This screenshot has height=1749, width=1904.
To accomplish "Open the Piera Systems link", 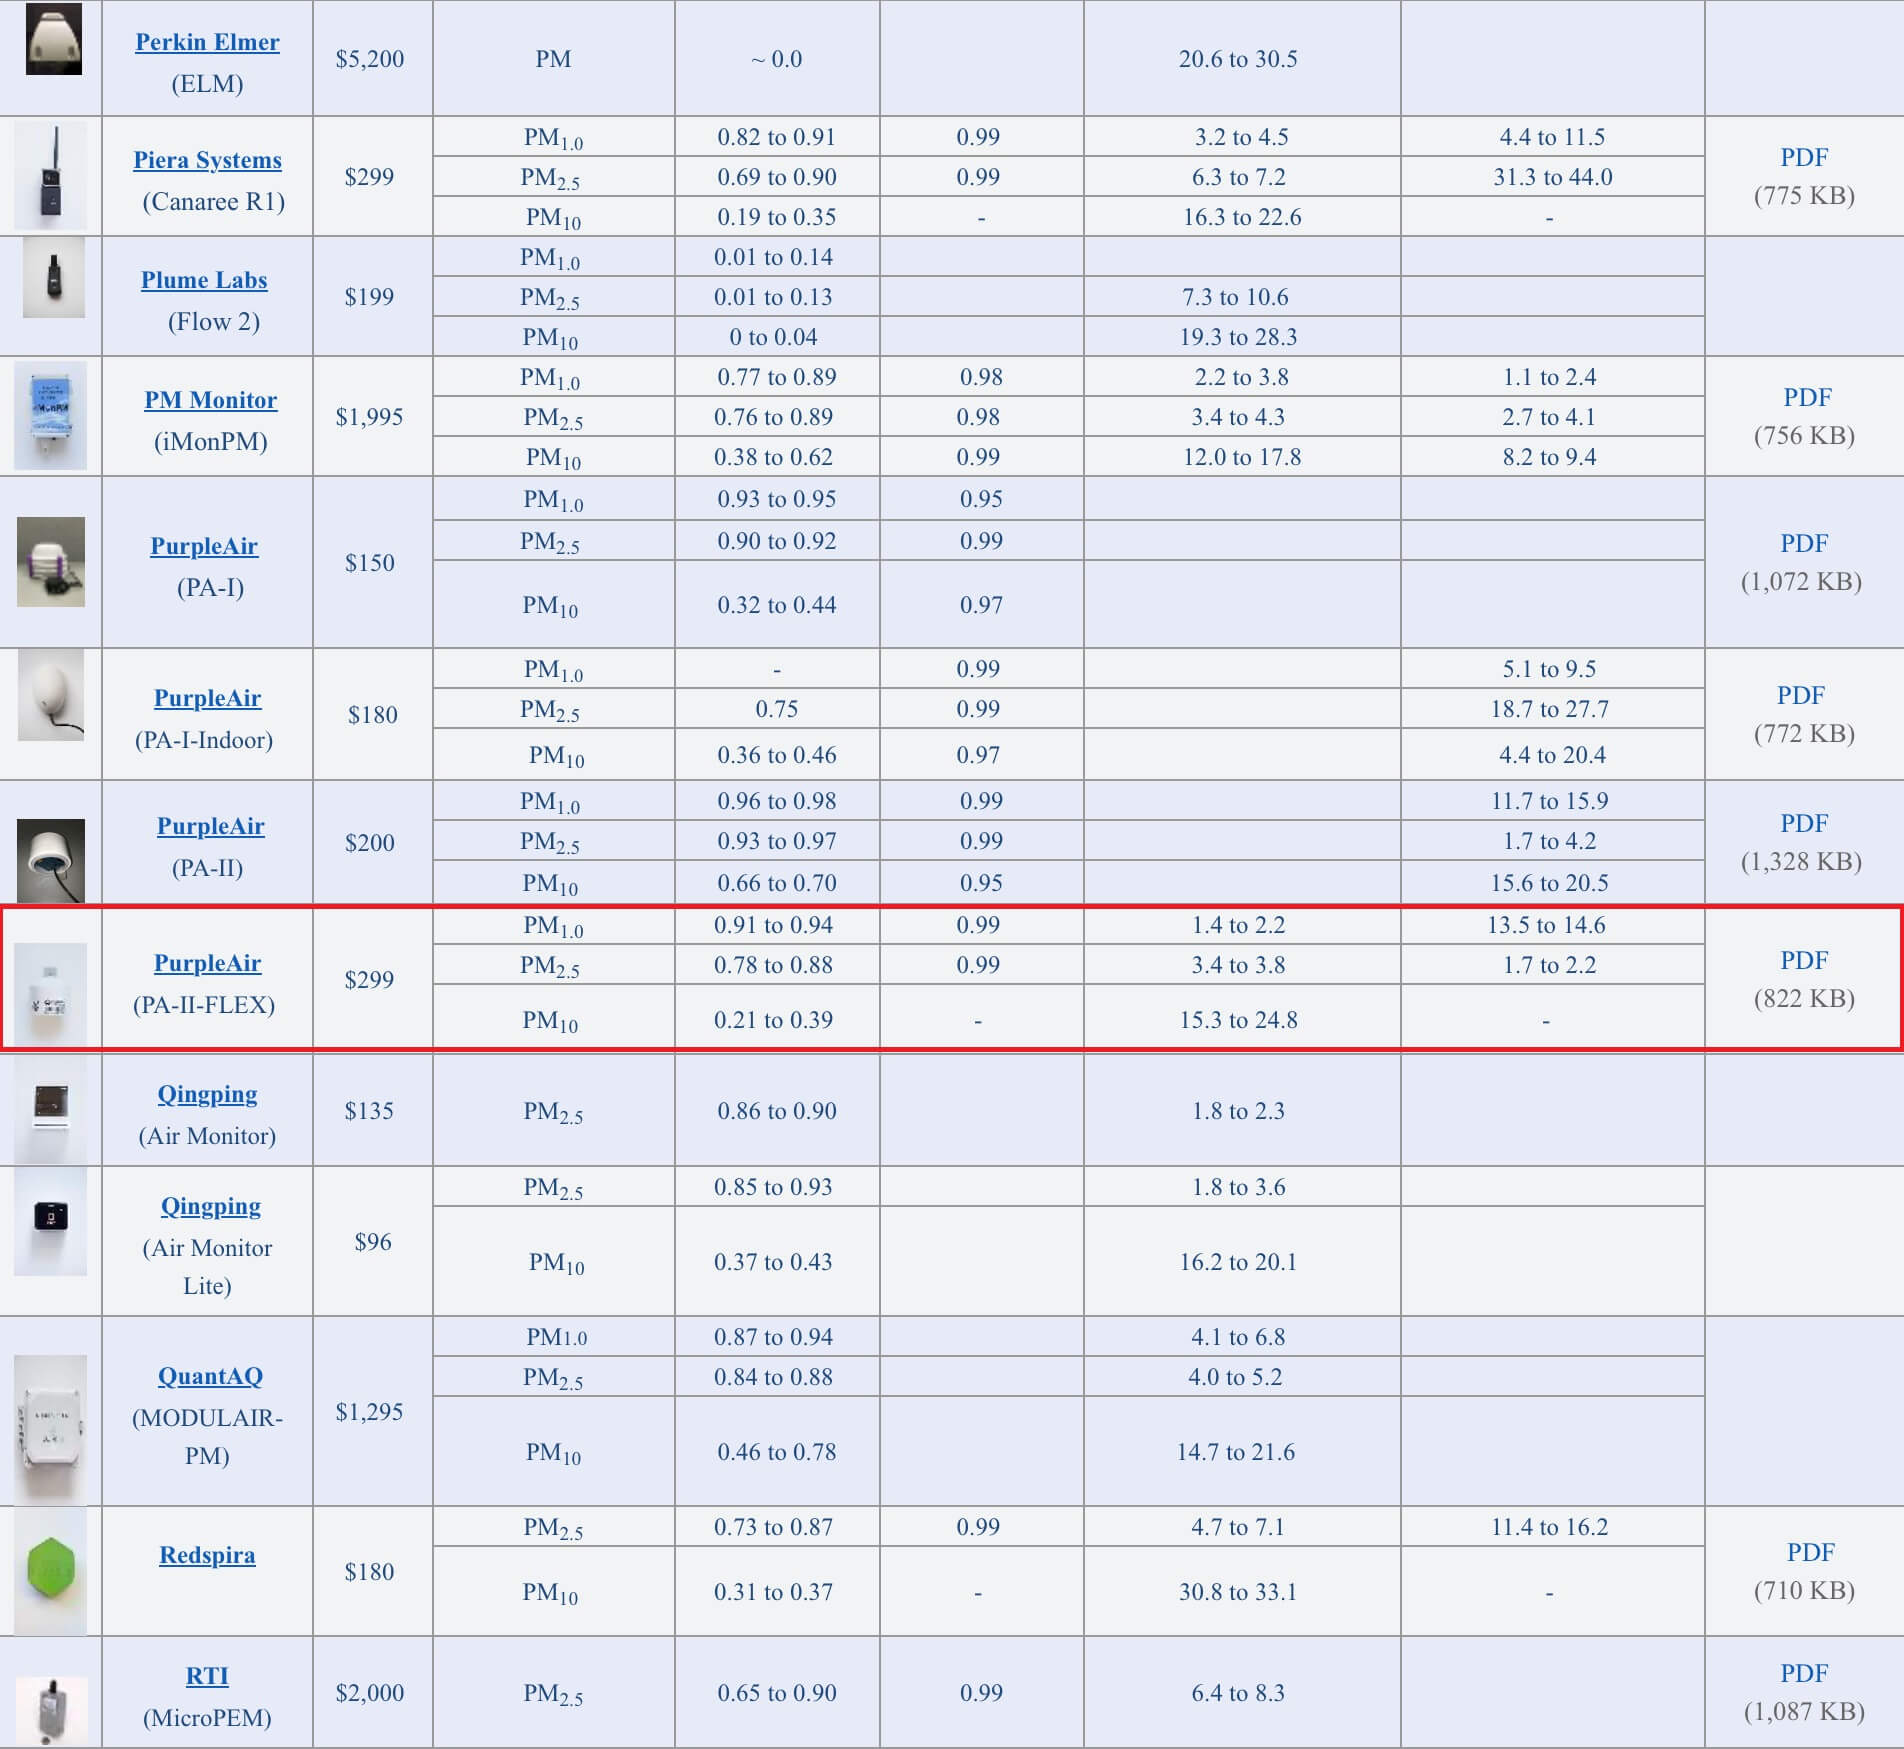I will pos(207,160).
